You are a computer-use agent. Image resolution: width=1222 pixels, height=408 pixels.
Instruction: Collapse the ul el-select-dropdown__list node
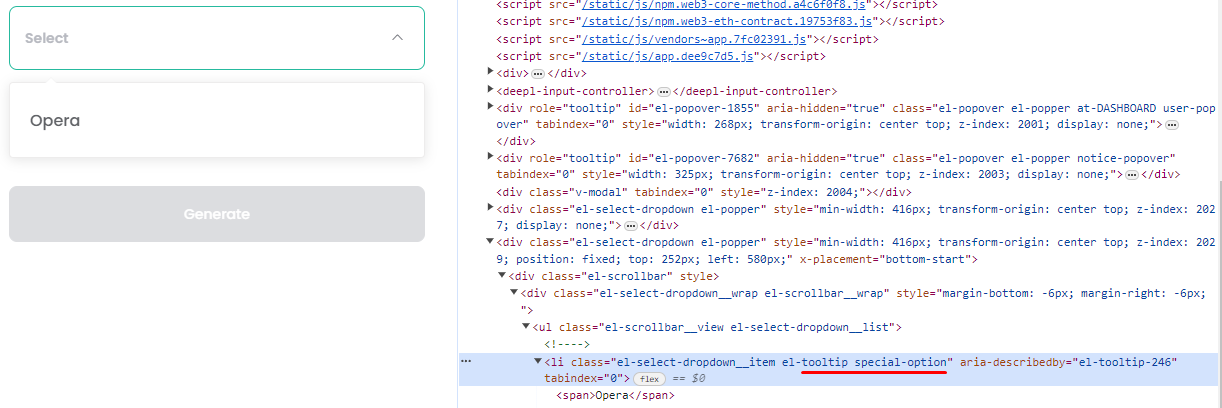click(x=526, y=327)
